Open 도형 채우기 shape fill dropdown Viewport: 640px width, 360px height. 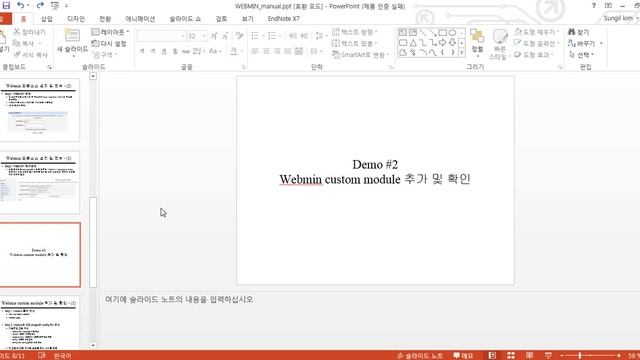tap(536, 32)
